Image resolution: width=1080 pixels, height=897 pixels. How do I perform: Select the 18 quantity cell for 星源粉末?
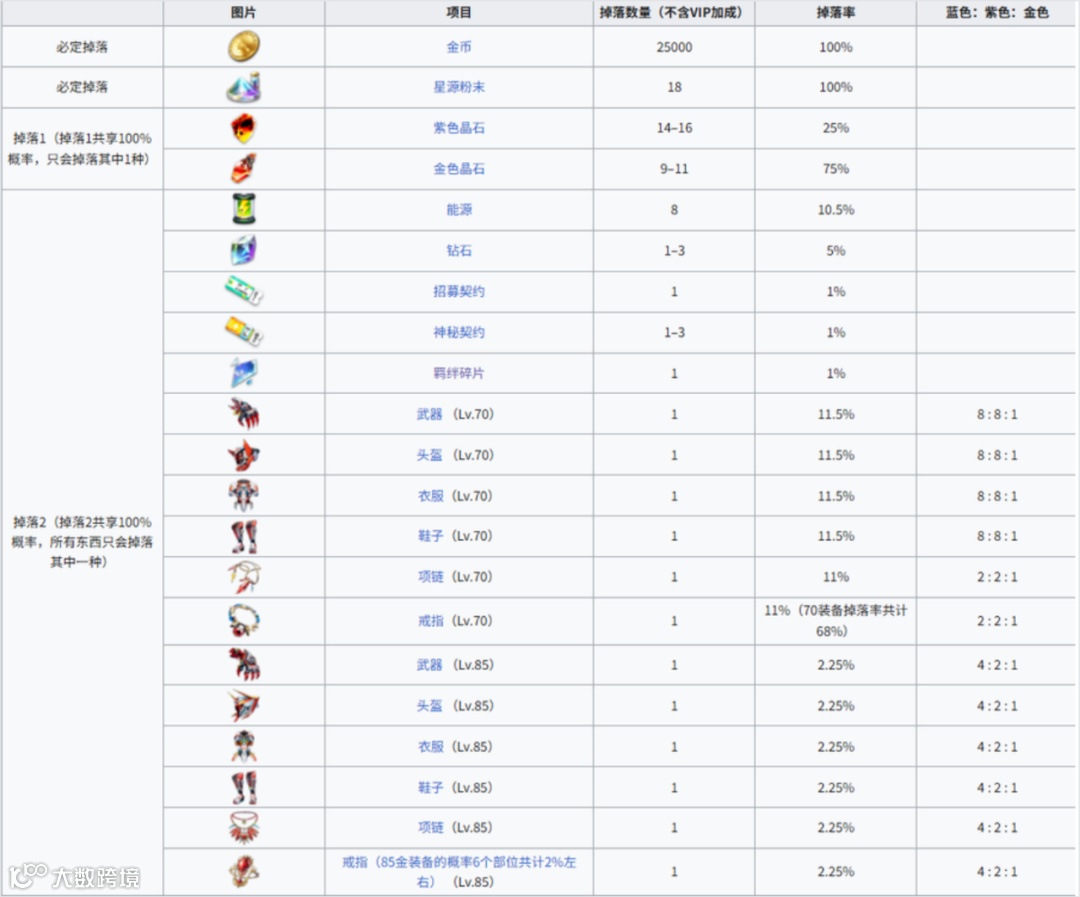pos(674,87)
